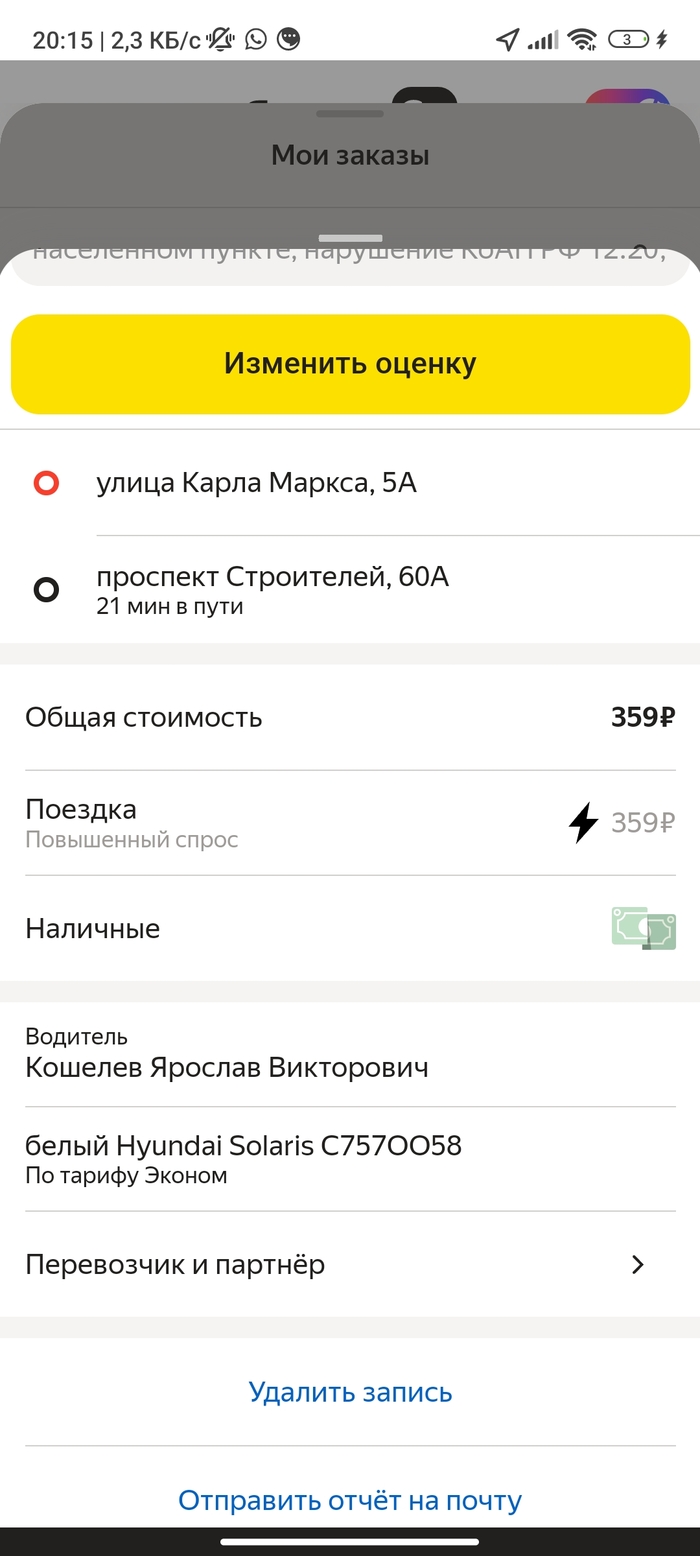Viewport: 700px width, 1556px height.
Task: Tap Отправить отчёт на почту link
Action: [x=350, y=1500]
